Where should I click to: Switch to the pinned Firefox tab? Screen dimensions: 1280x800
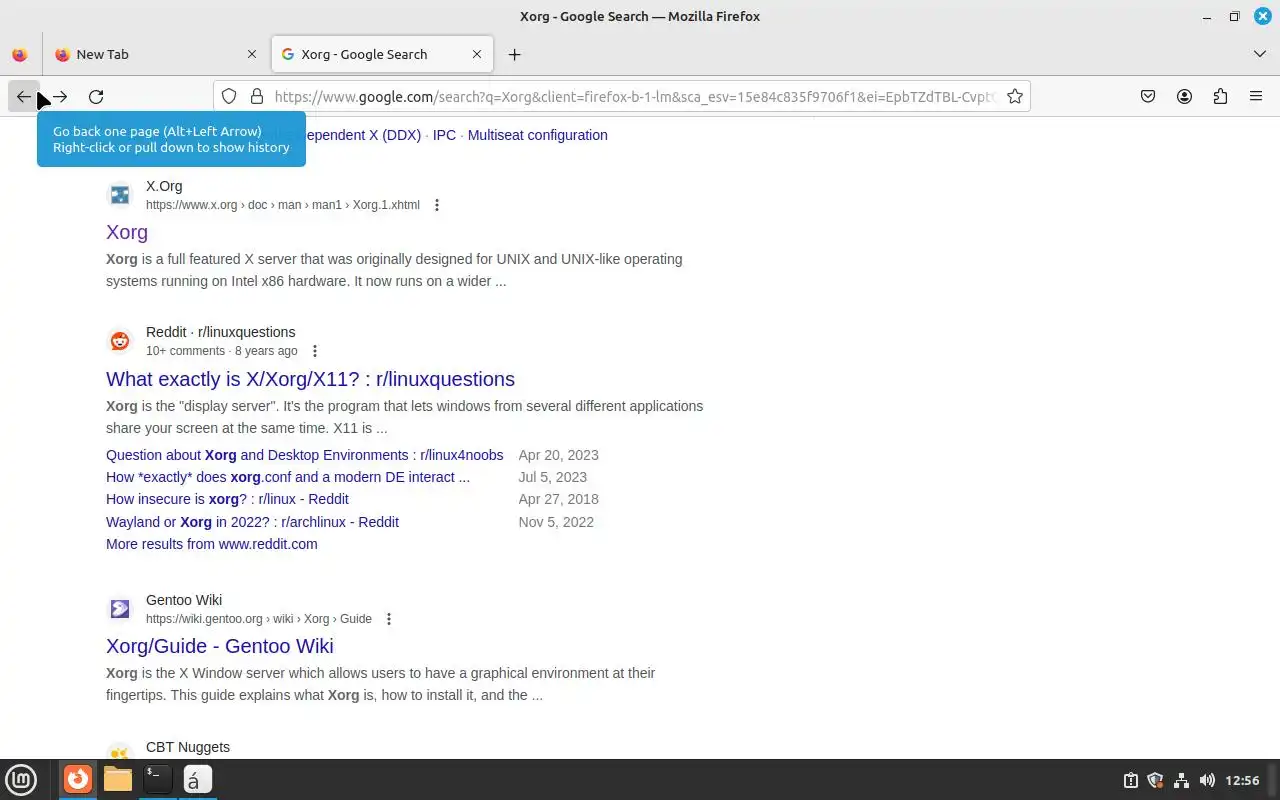(x=20, y=55)
